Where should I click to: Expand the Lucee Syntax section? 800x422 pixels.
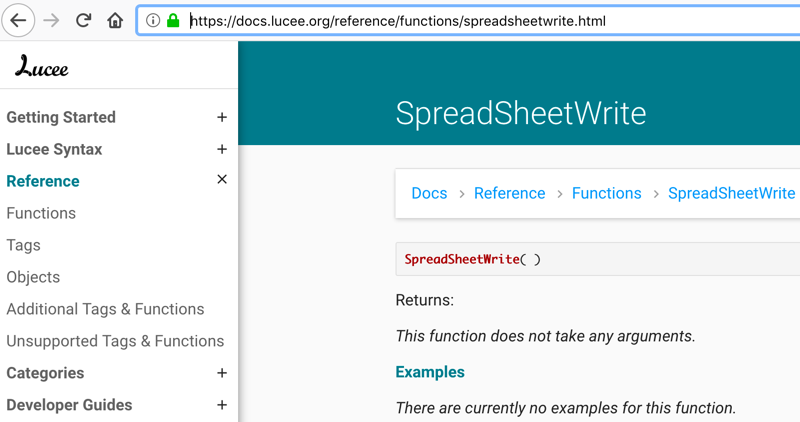point(221,150)
